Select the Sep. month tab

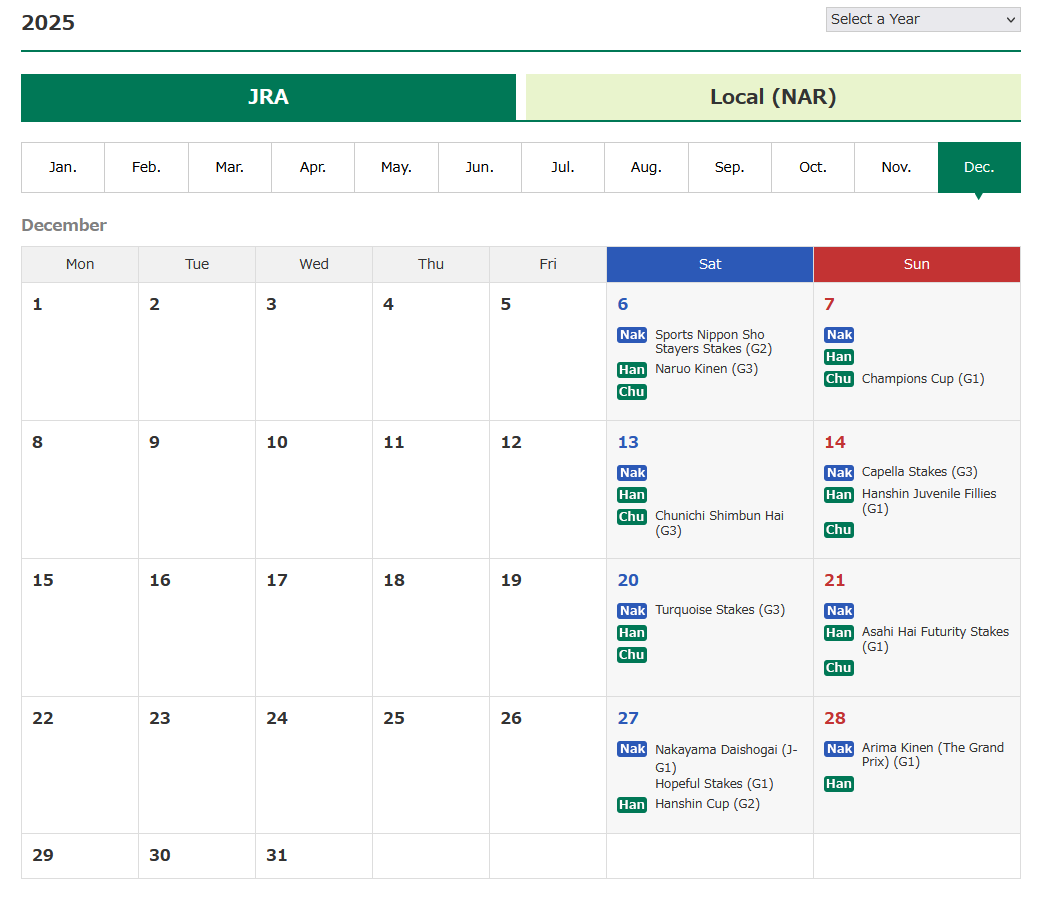tap(729, 167)
